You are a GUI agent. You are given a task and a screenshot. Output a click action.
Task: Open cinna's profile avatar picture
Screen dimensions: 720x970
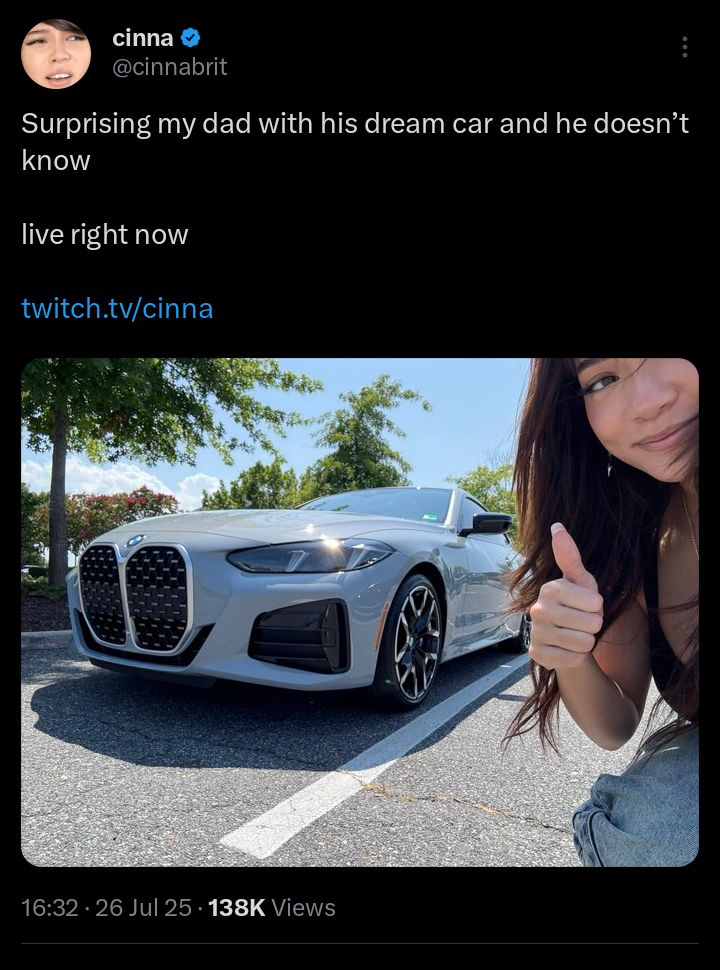56,54
